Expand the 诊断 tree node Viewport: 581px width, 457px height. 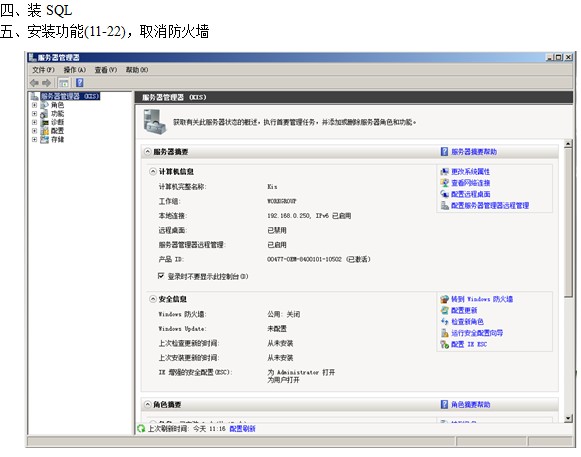(34, 122)
